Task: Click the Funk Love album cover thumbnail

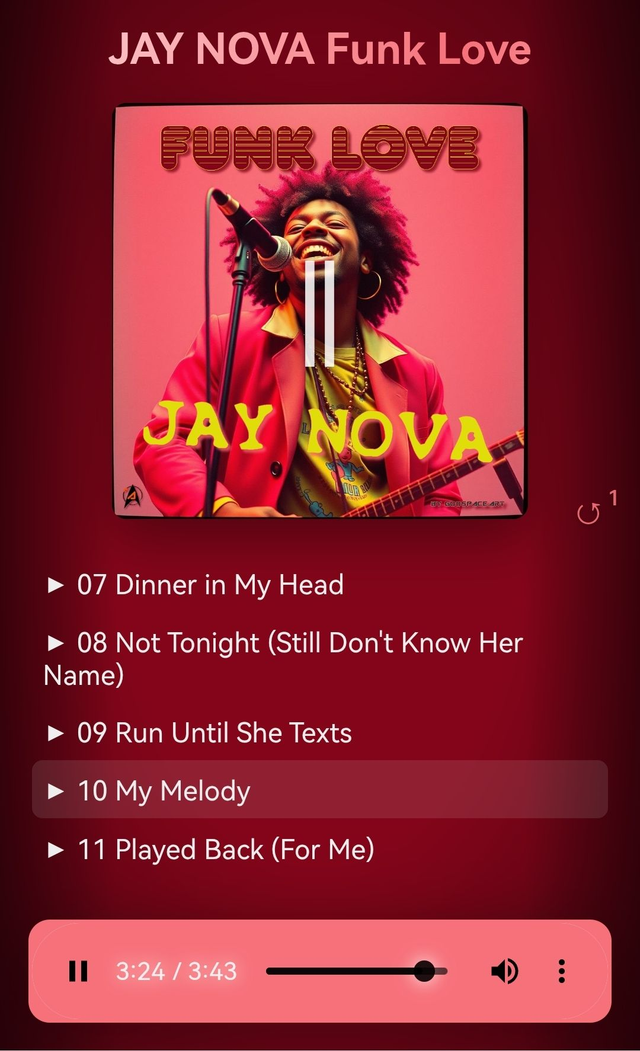Action: pos(320,311)
